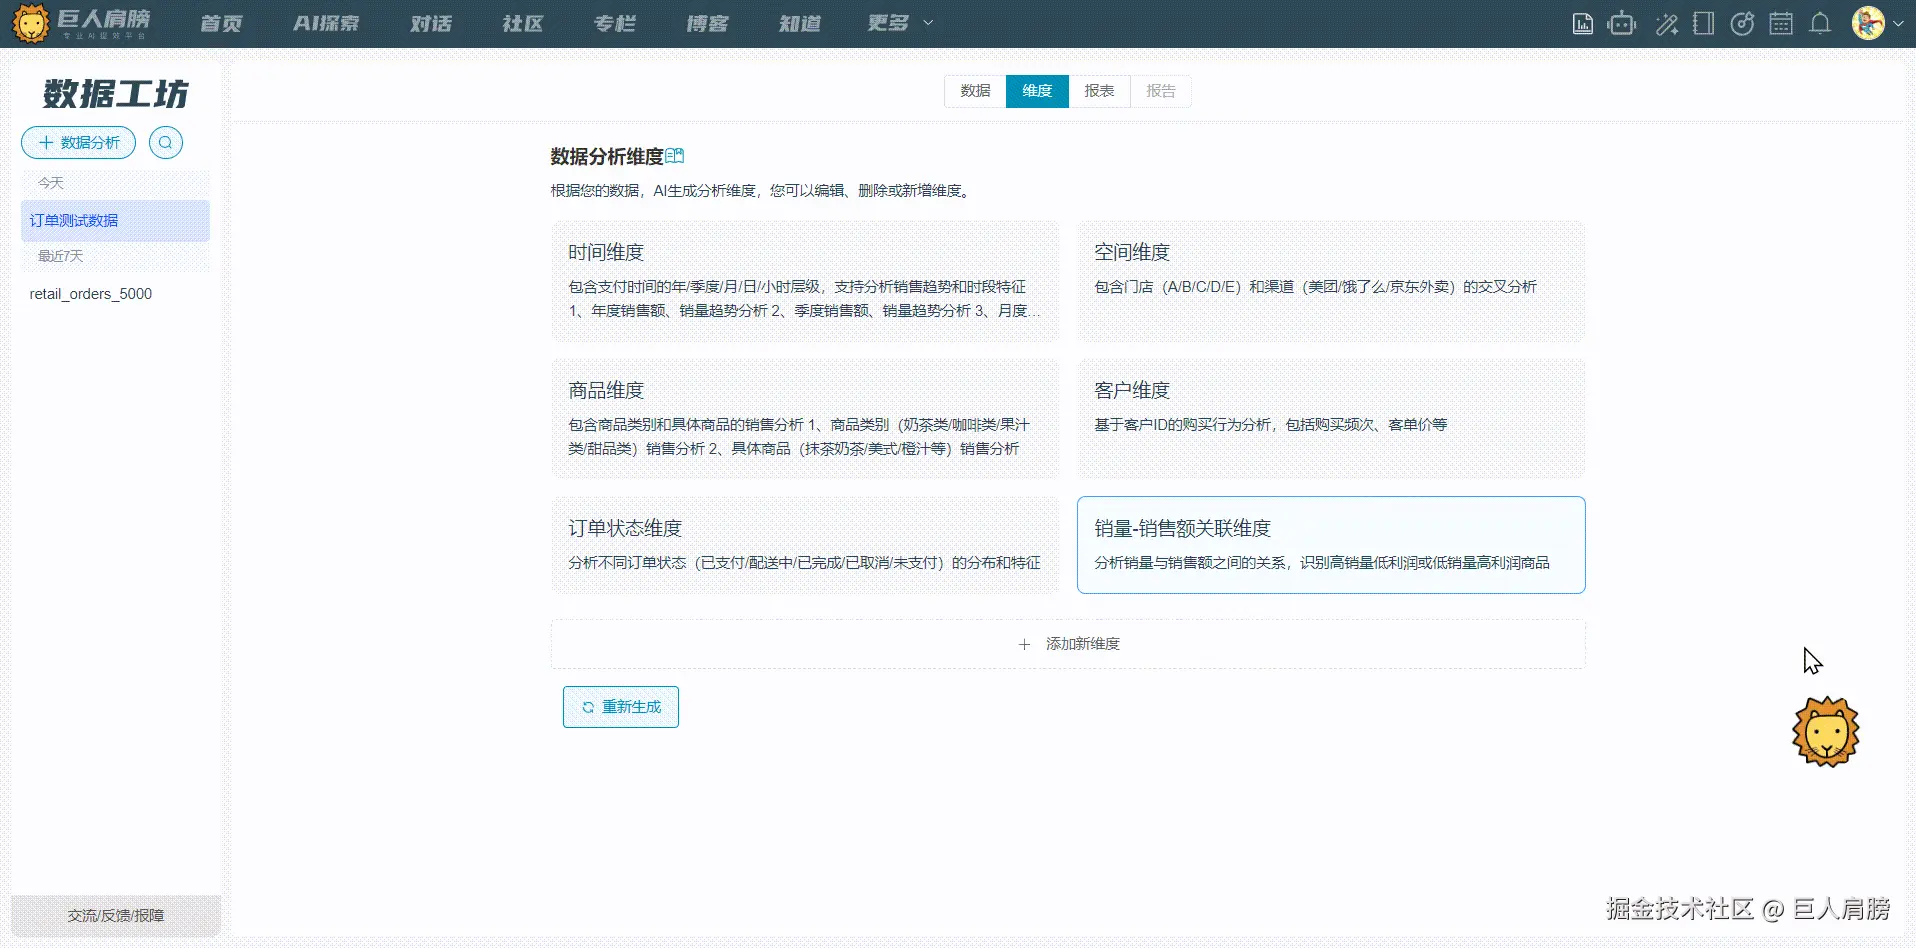Open the calendar icon in the top bar
The image size is (1916, 948).
(1782, 23)
